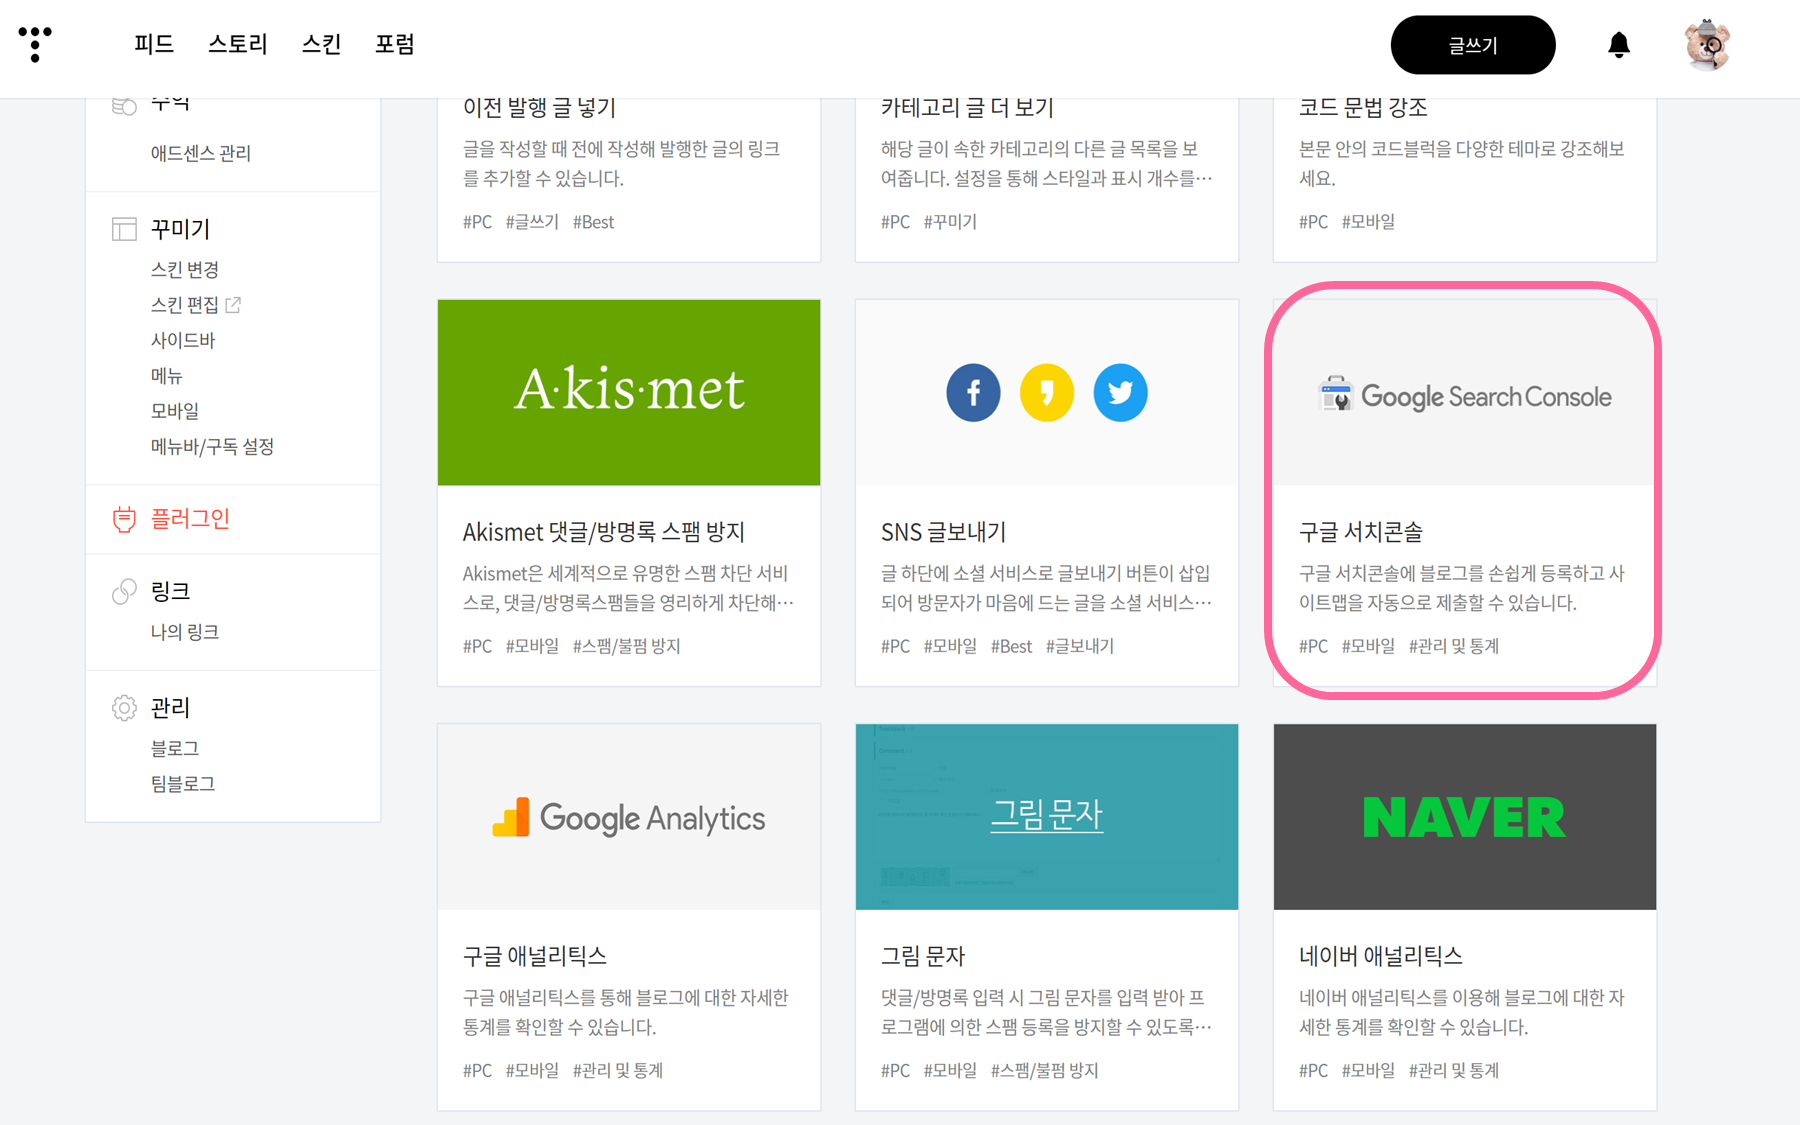Select the 플러그인 sidebar icon

[x=123, y=518]
